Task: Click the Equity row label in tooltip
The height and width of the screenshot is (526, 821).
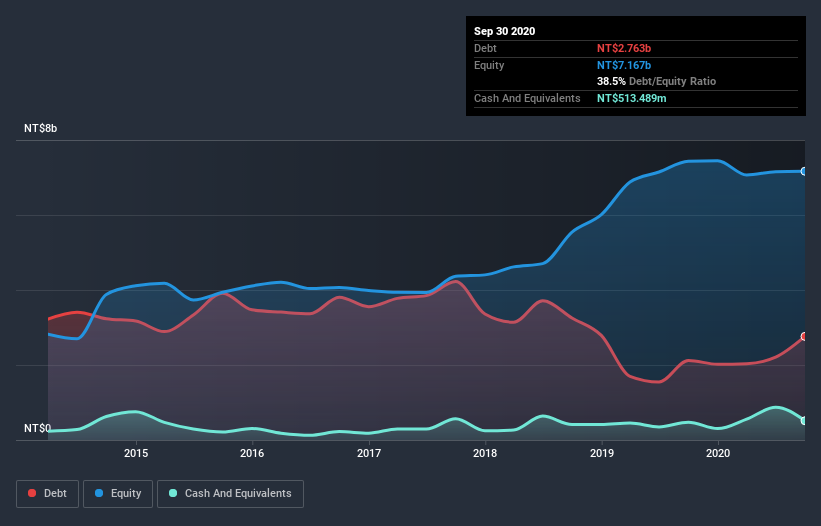Action: (x=489, y=65)
